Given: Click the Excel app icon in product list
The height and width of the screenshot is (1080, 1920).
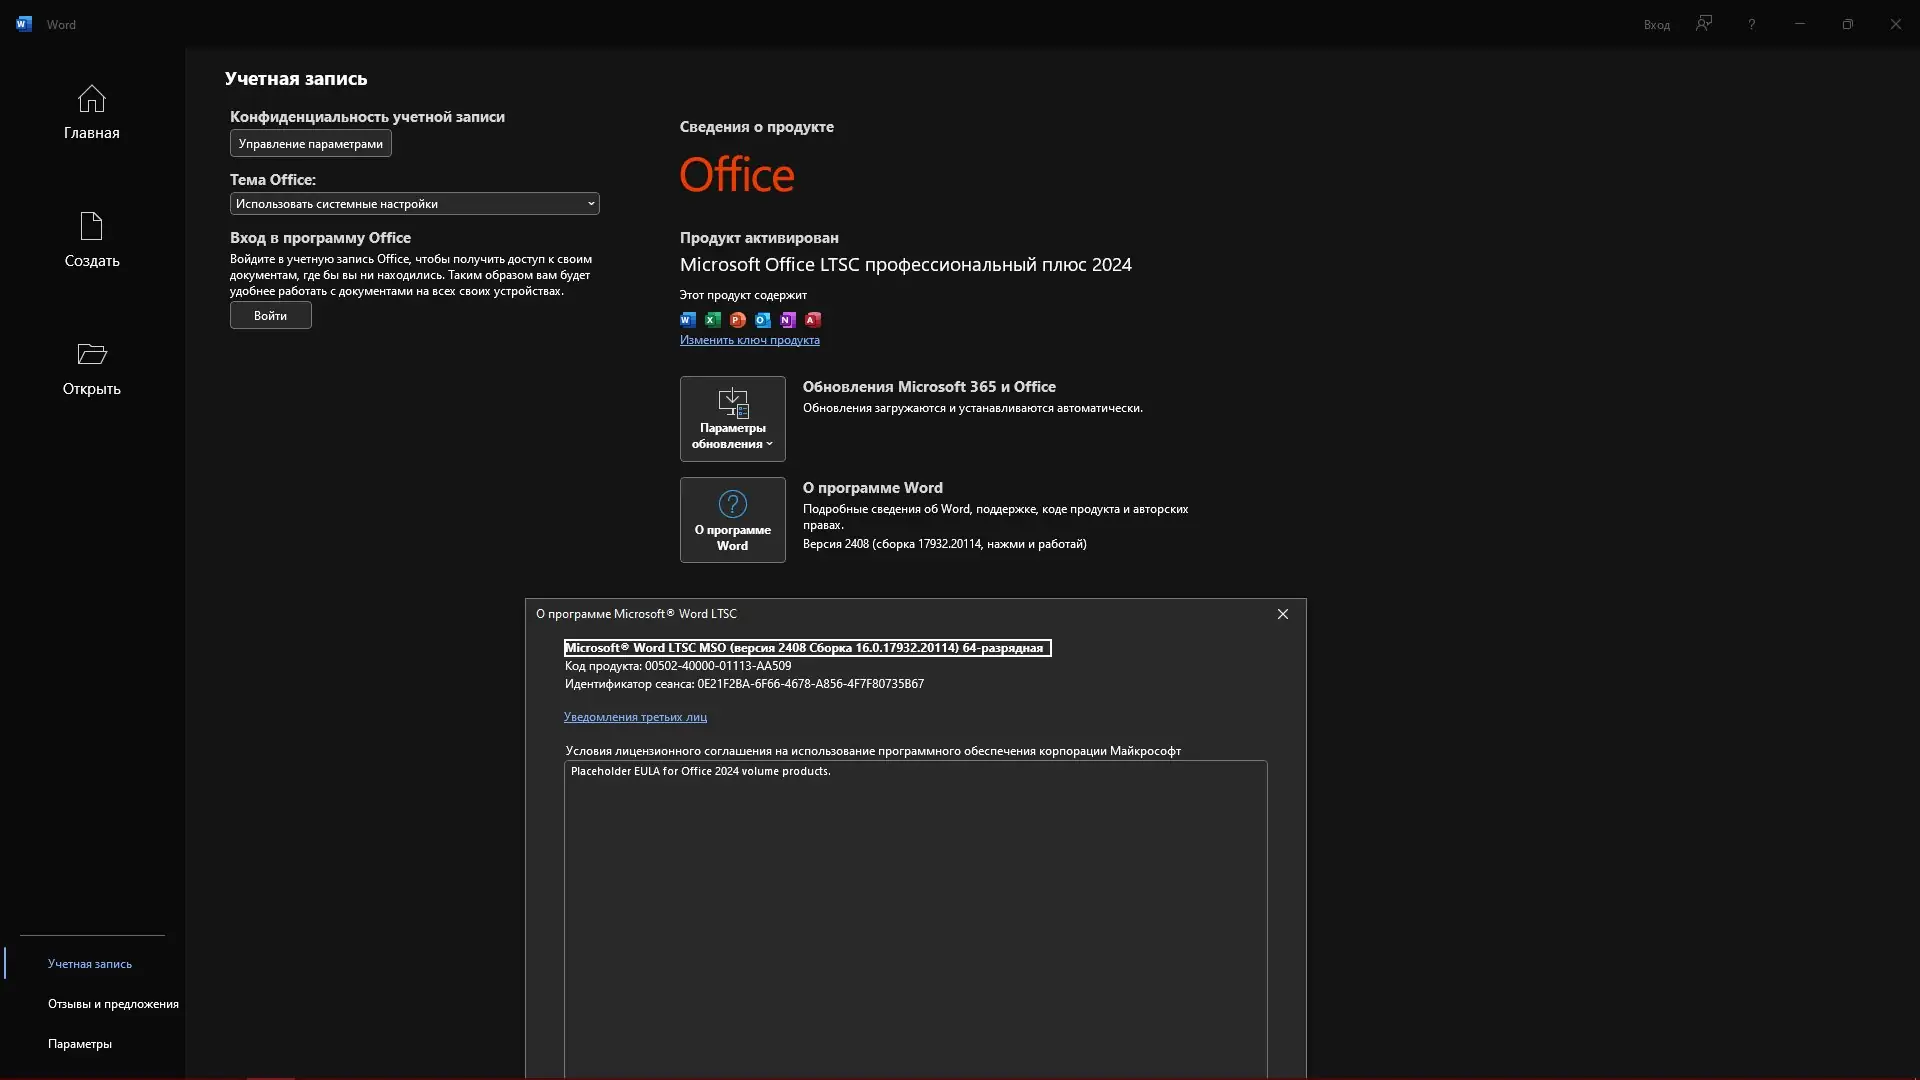Looking at the screenshot, I should coord(713,320).
